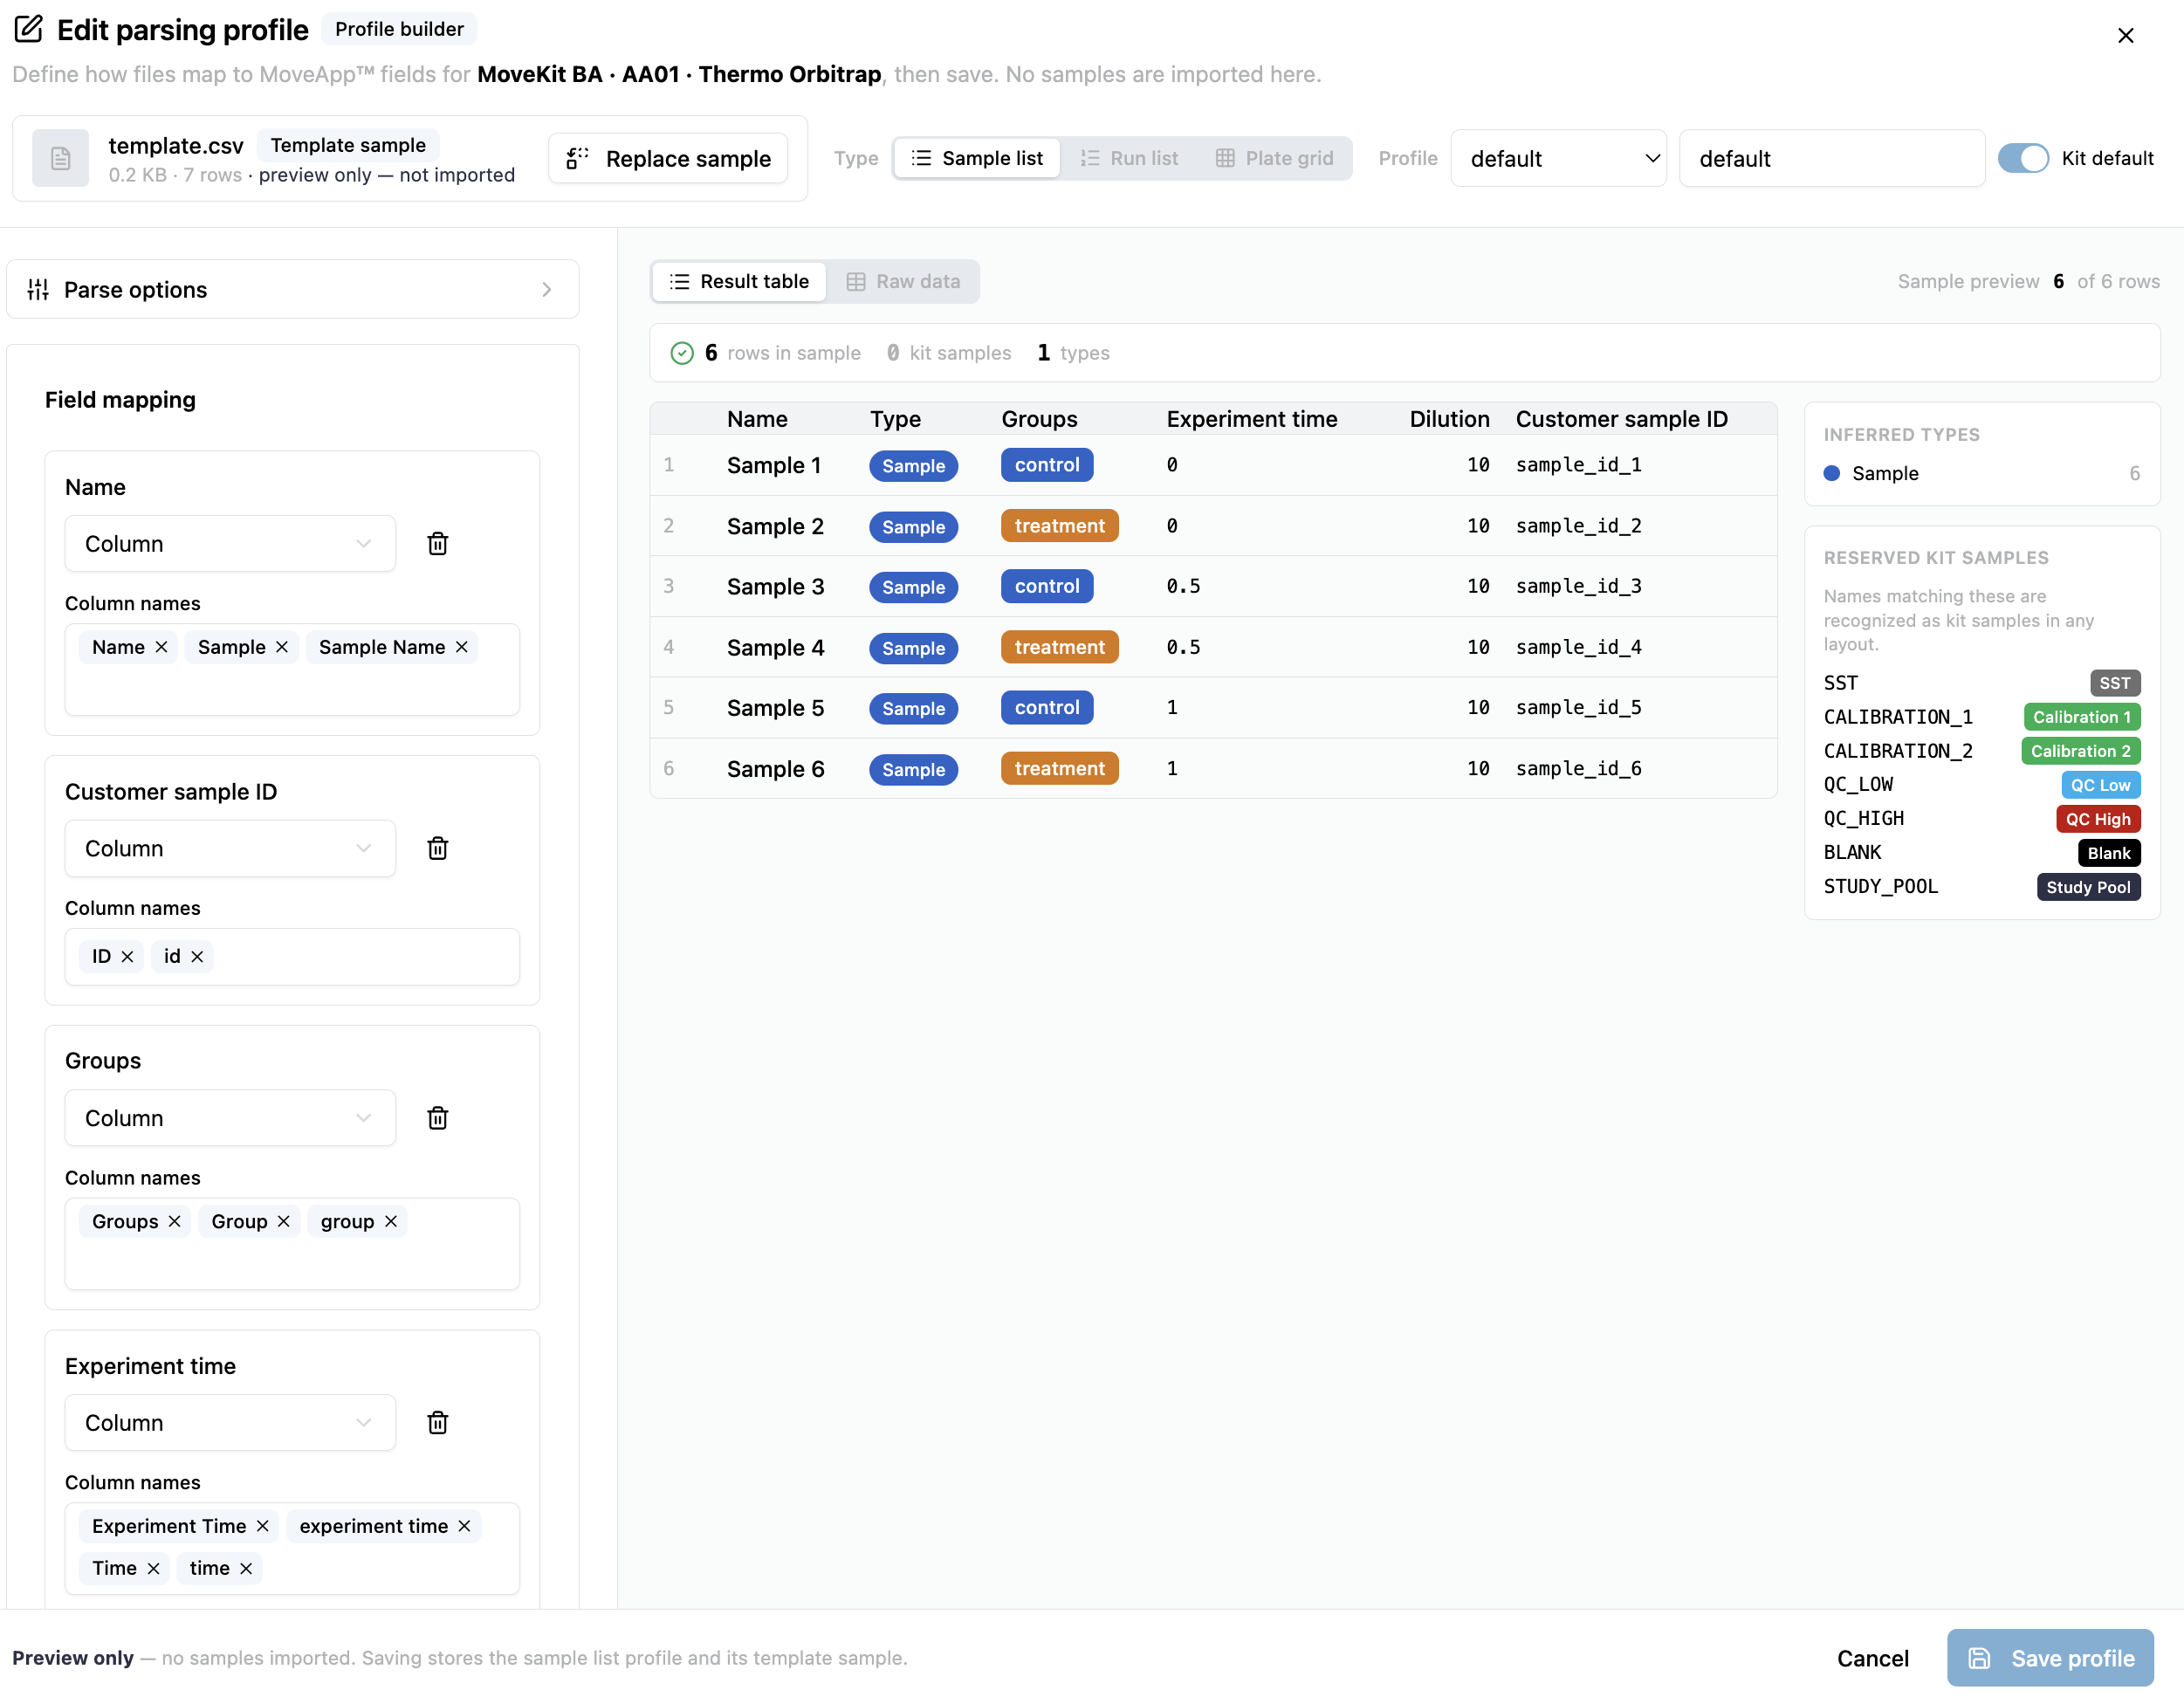Click the red QC High badge
Image resolution: width=2184 pixels, height=1697 pixels.
(x=2098, y=819)
